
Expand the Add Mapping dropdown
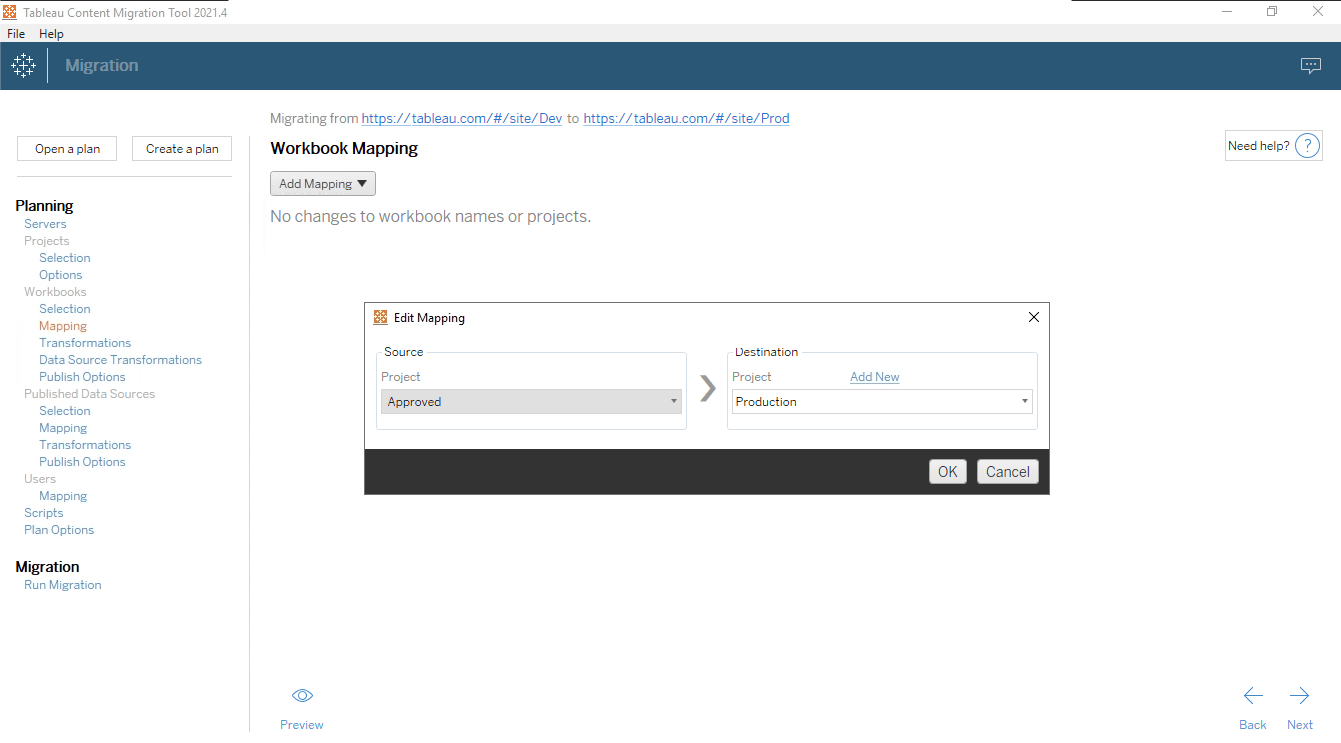[322, 184]
